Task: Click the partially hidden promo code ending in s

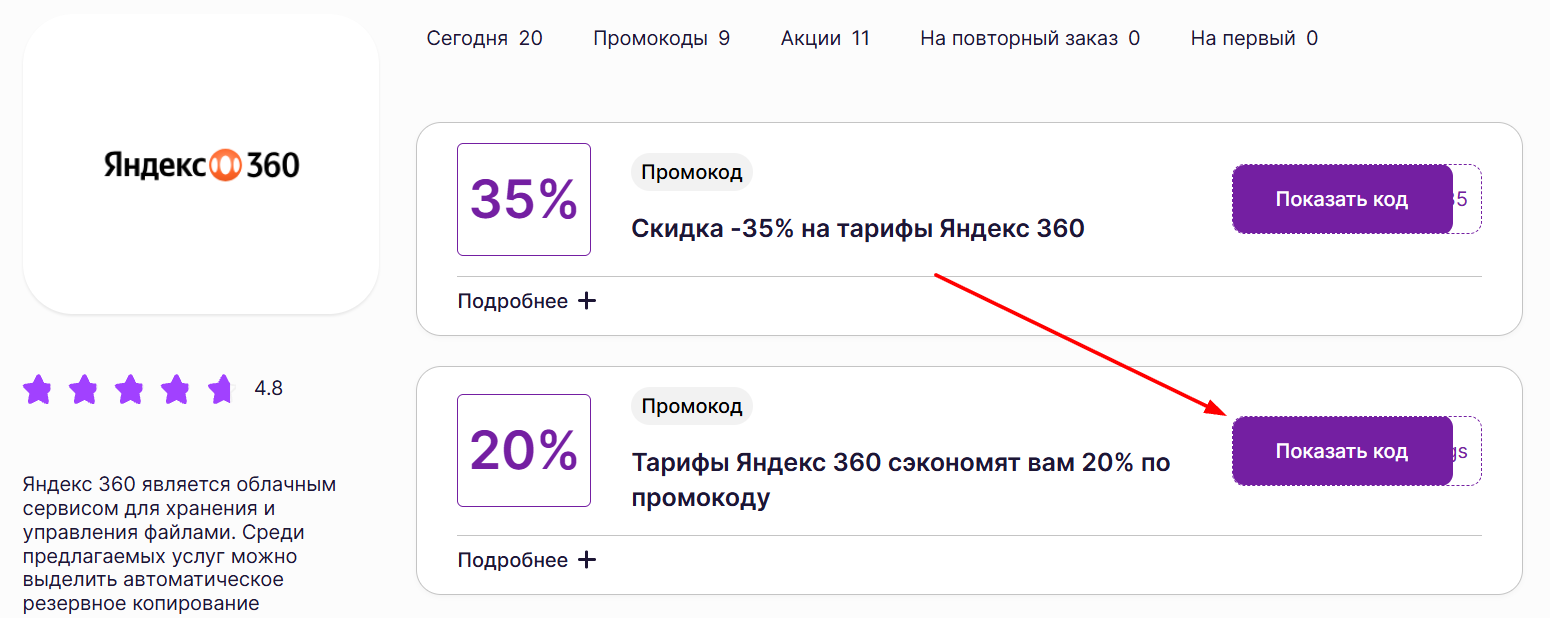Action: pos(1463,450)
